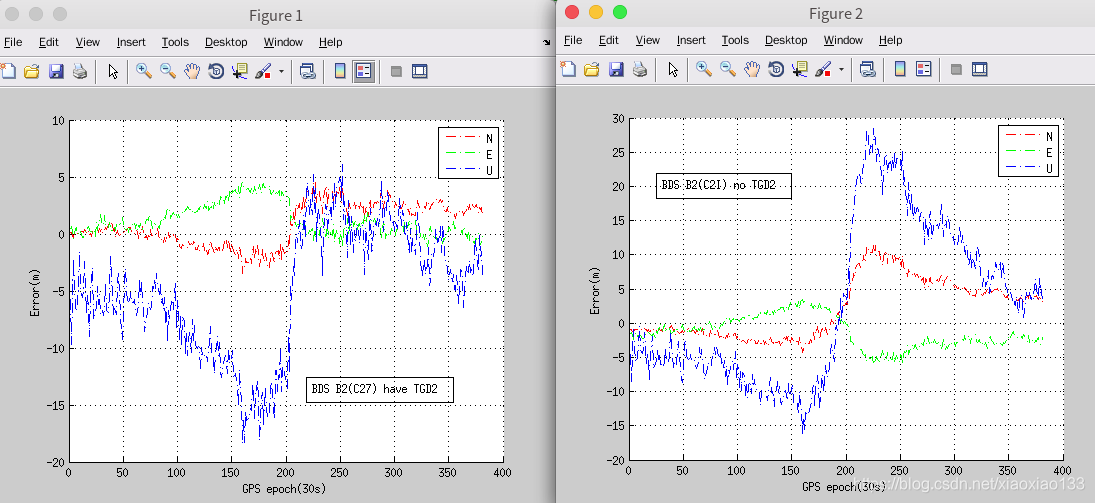
Task: Select Edit Plot arrow in Figure 1
Action: (x=113, y=71)
